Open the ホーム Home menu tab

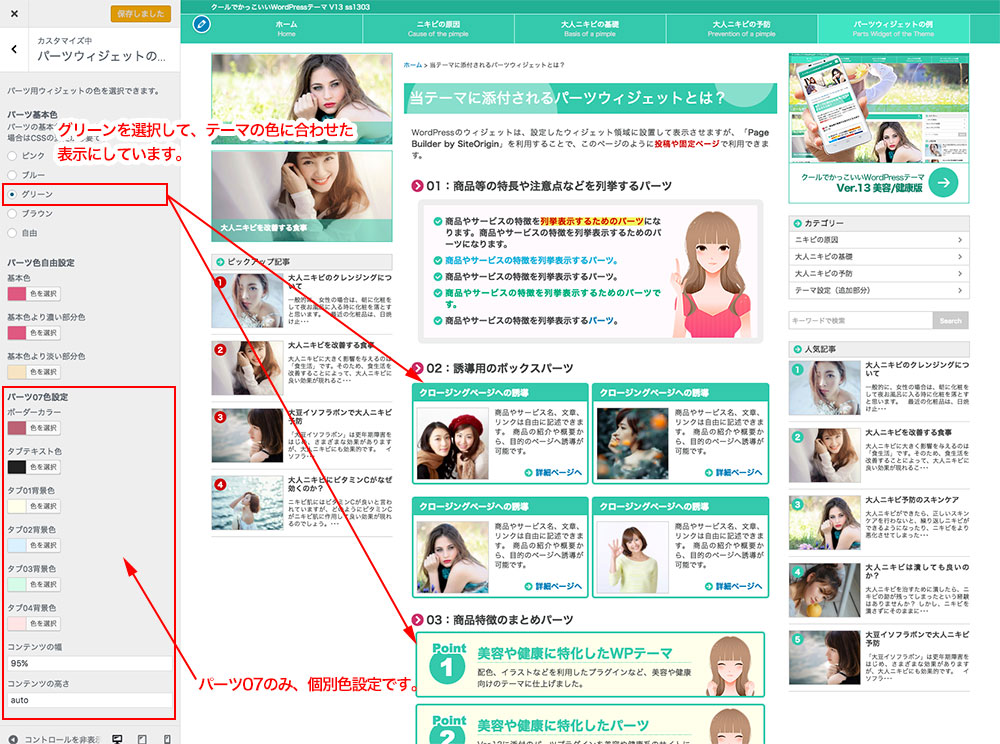[286, 28]
